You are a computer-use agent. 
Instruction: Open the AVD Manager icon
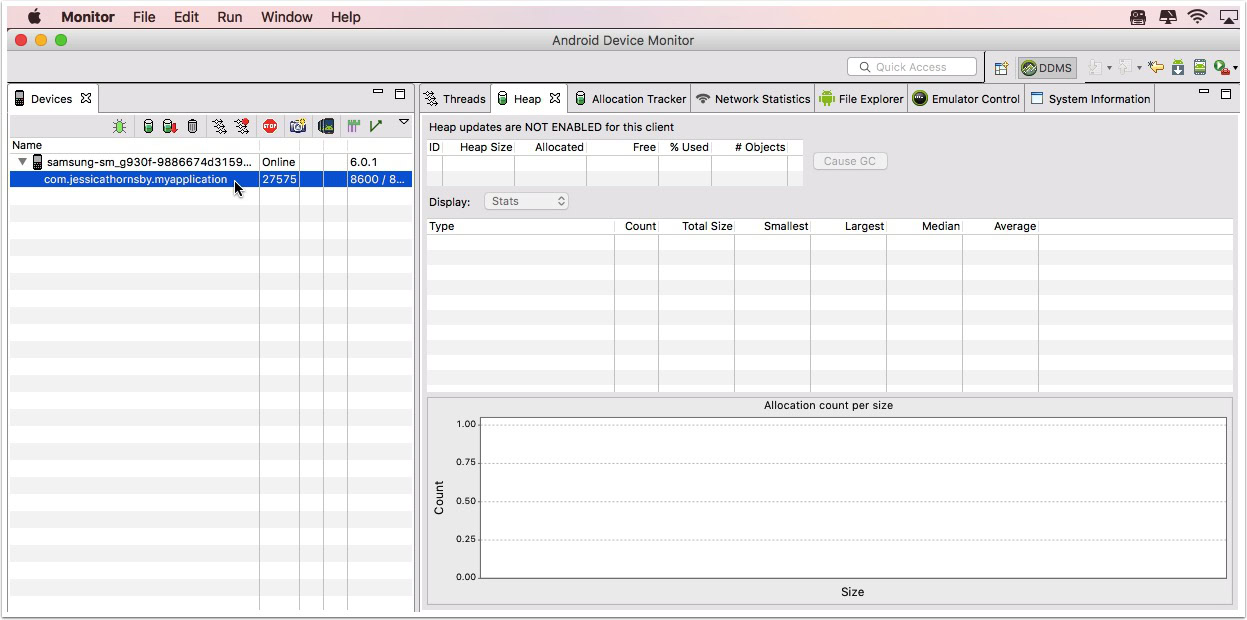pos(1199,67)
